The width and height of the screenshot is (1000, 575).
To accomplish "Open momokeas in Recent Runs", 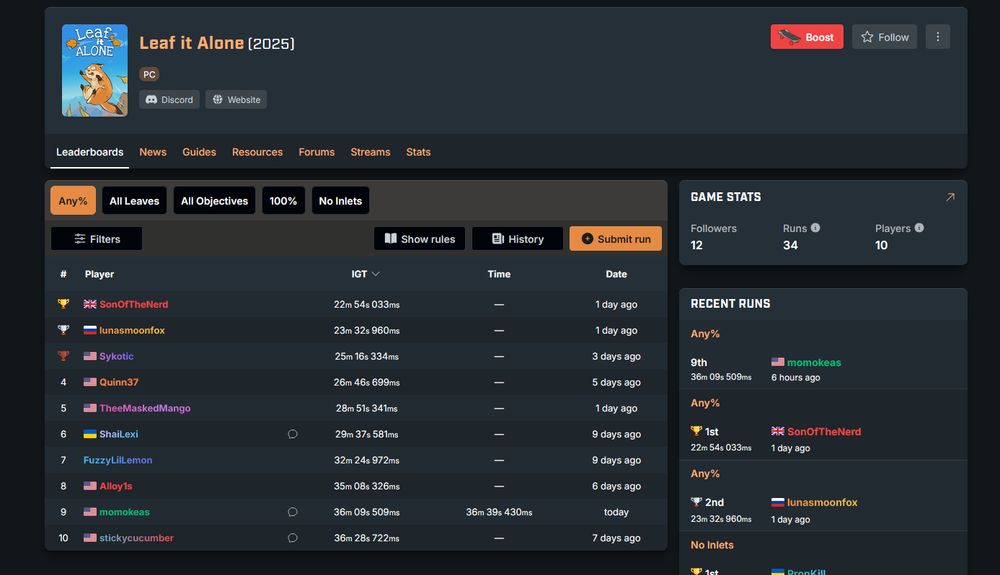I will click(814, 362).
